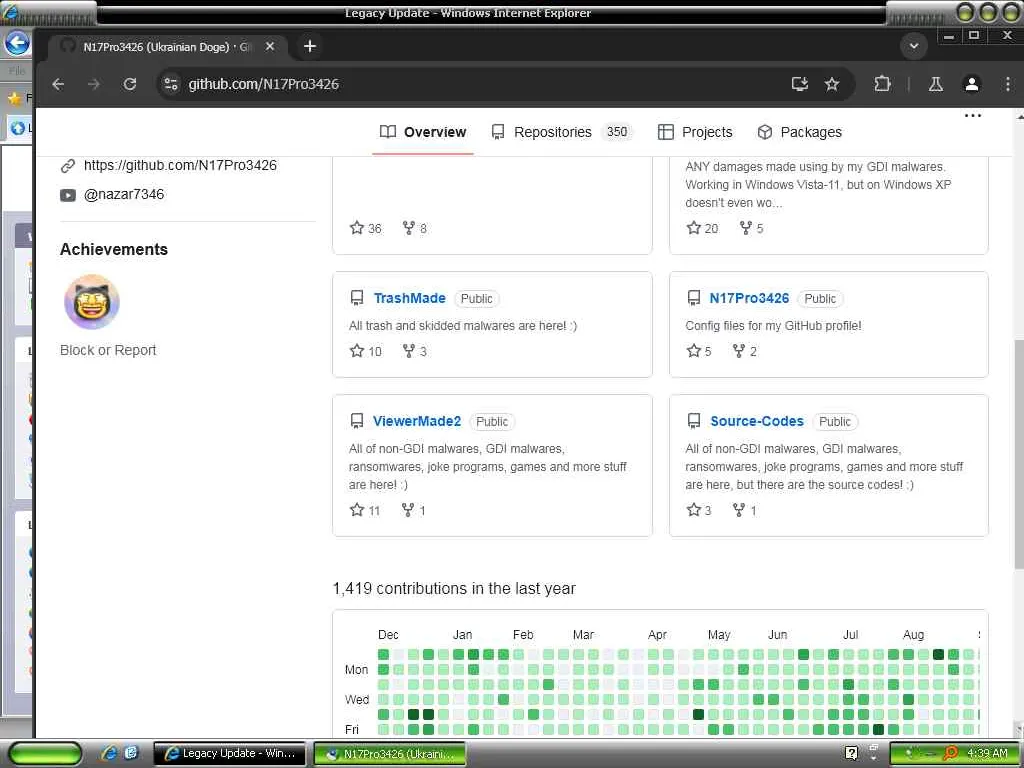Open the ViewerMade2 repository
This screenshot has height=768, width=1024.
pyautogui.click(x=417, y=421)
